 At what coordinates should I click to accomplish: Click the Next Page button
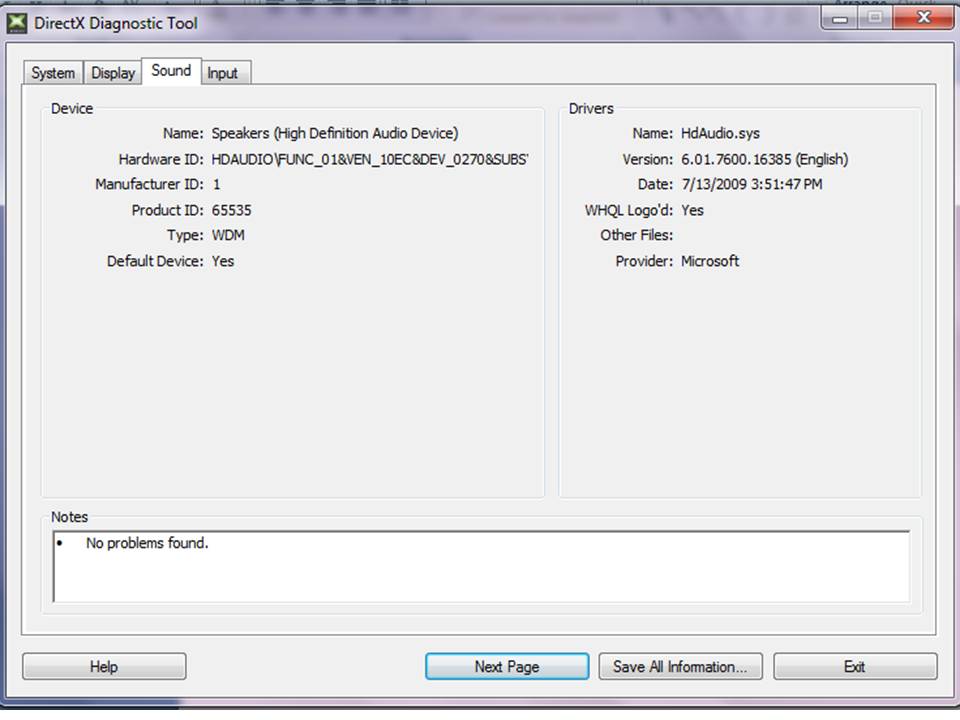(507, 666)
